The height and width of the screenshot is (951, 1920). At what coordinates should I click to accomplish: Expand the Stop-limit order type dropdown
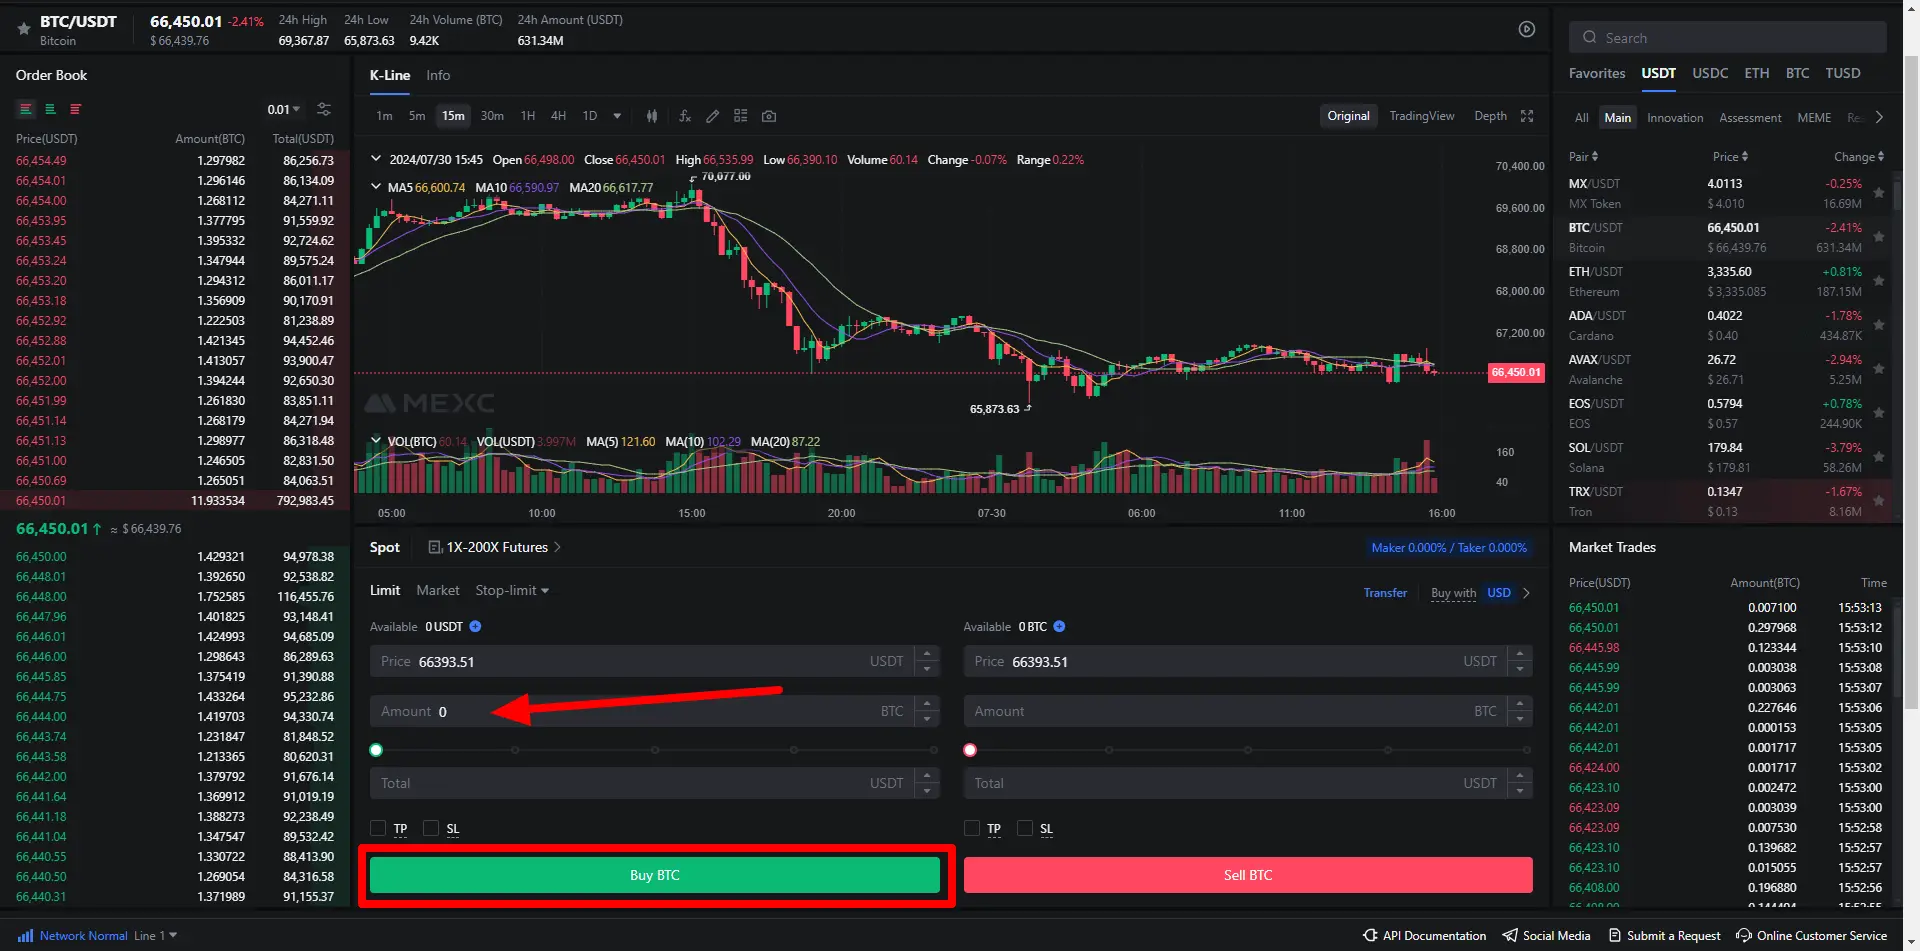pyautogui.click(x=512, y=591)
